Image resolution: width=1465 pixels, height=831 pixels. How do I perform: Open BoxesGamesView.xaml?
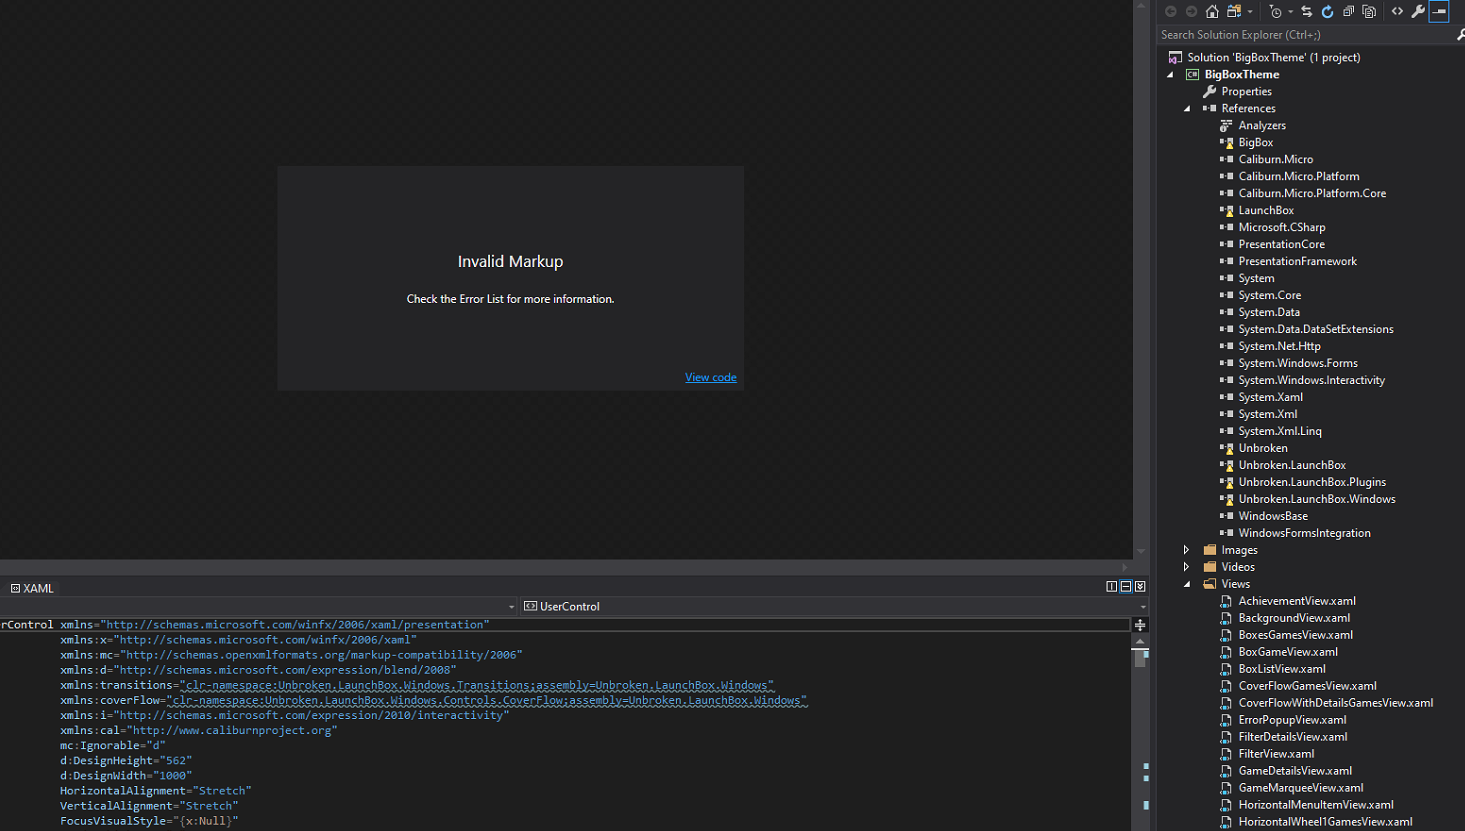(x=1295, y=635)
